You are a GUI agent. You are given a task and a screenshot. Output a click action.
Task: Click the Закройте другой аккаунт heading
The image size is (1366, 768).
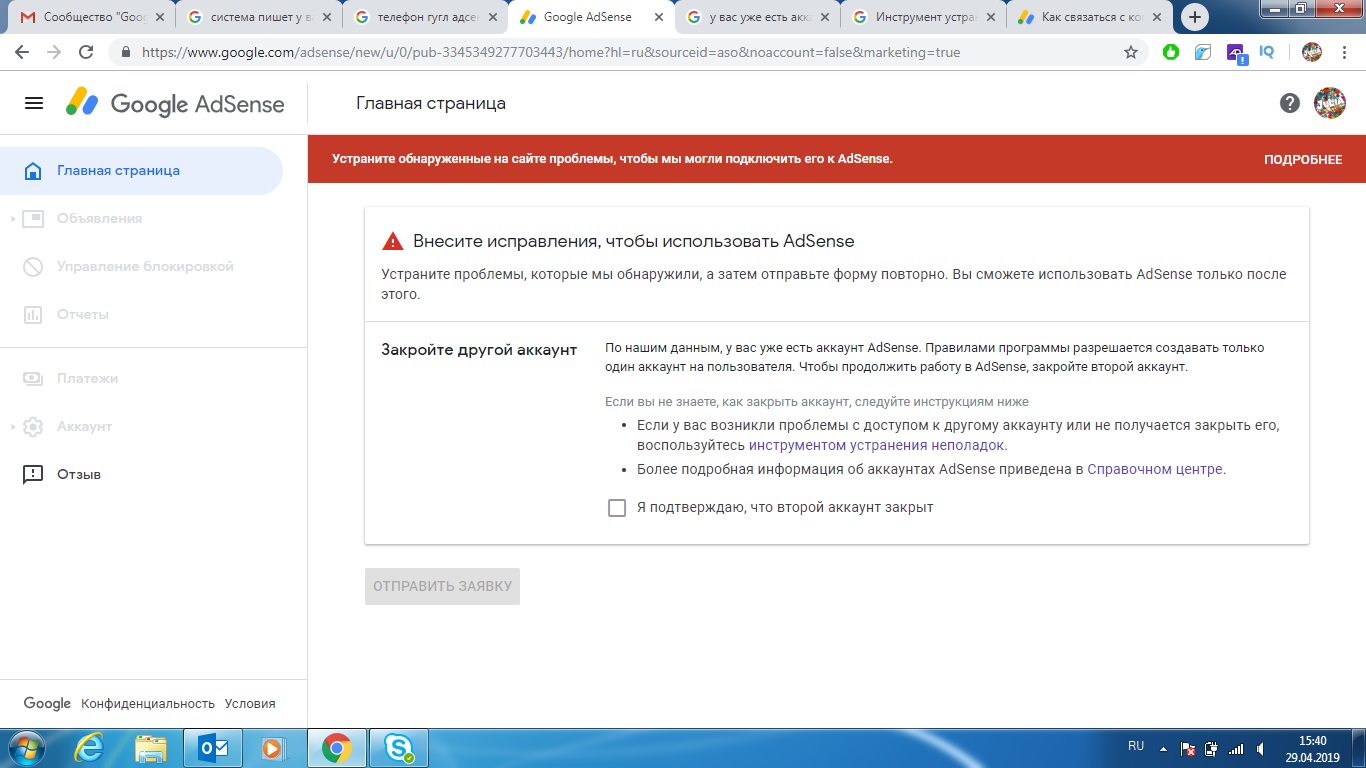point(479,350)
